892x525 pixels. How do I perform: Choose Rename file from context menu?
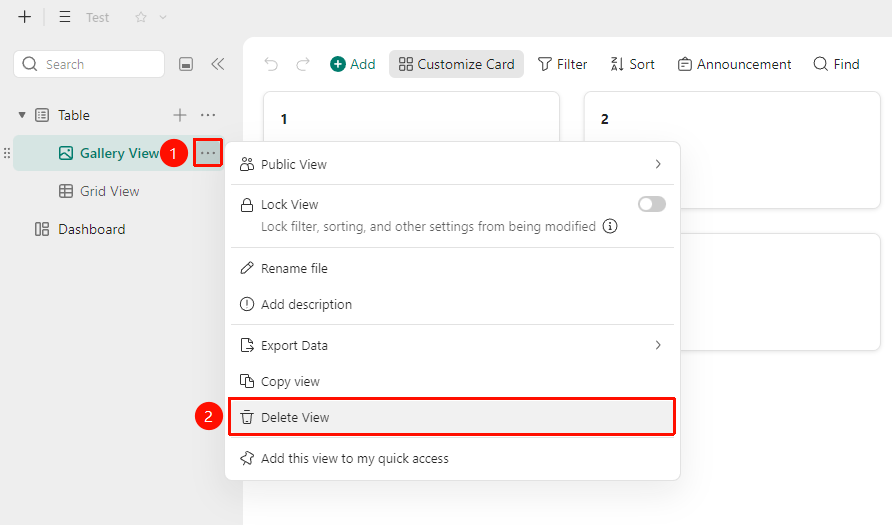coord(452,268)
